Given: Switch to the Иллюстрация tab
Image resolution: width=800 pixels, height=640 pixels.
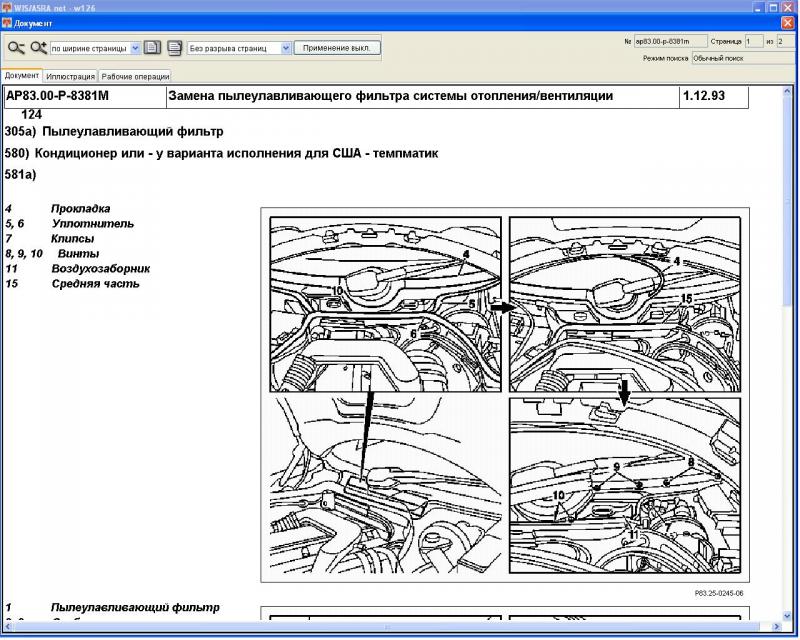Looking at the screenshot, I should coord(70,77).
